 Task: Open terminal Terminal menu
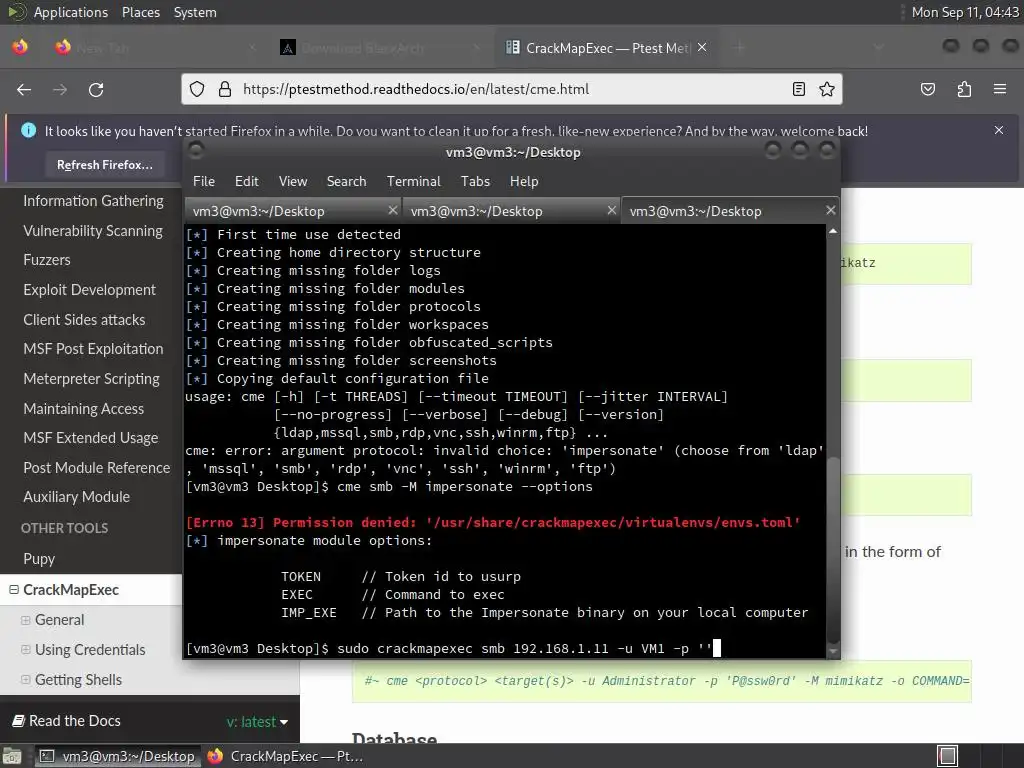pos(413,182)
